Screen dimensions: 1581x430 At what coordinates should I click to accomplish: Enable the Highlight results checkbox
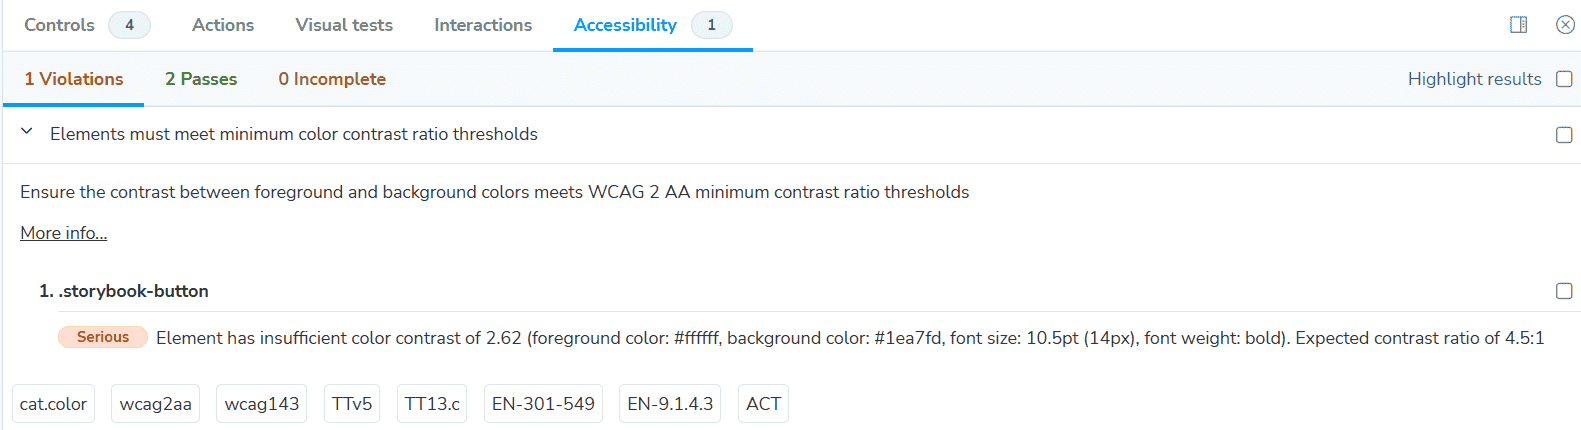[1564, 79]
